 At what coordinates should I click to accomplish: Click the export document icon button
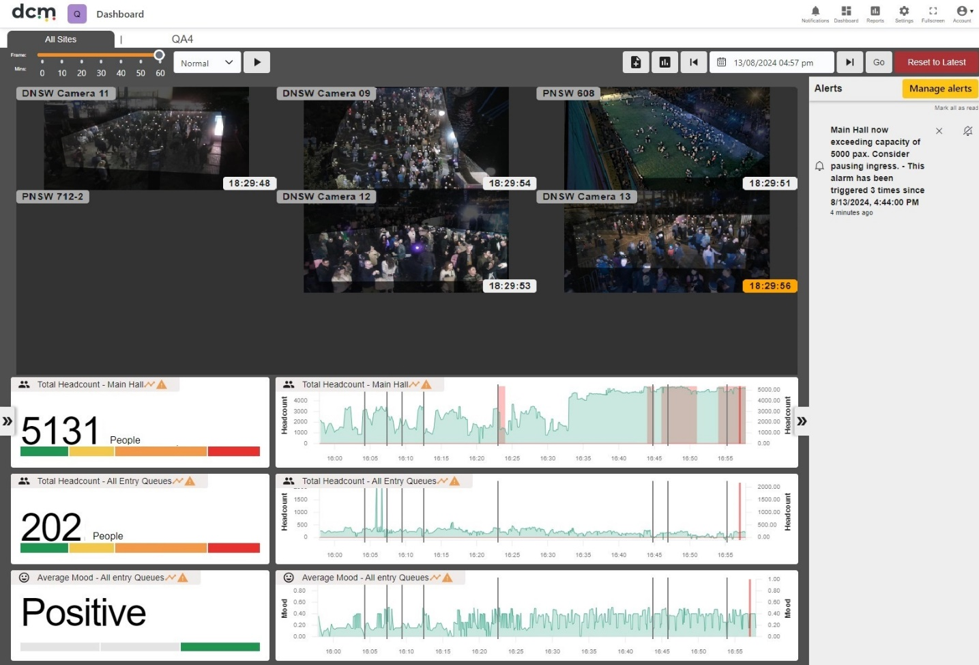pyautogui.click(x=636, y=62)
